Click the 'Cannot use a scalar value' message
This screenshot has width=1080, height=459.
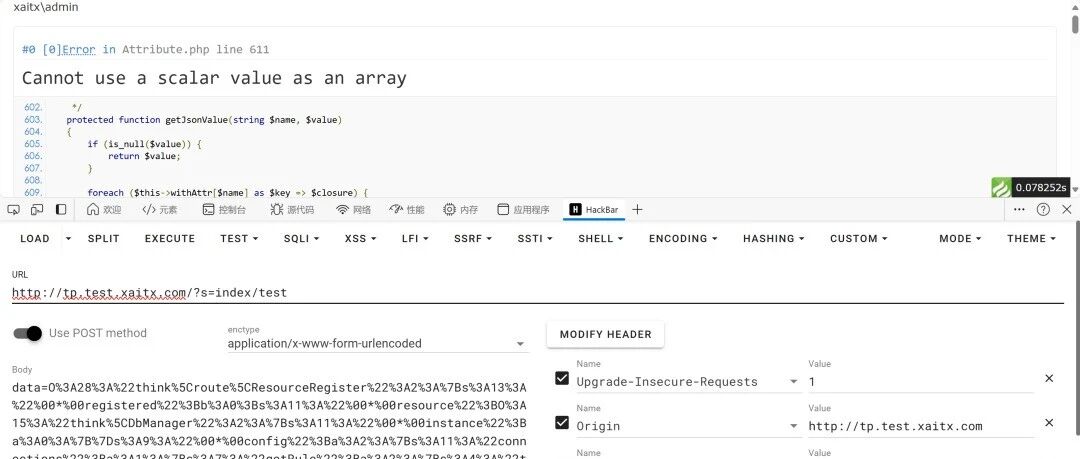coord(214,78)
